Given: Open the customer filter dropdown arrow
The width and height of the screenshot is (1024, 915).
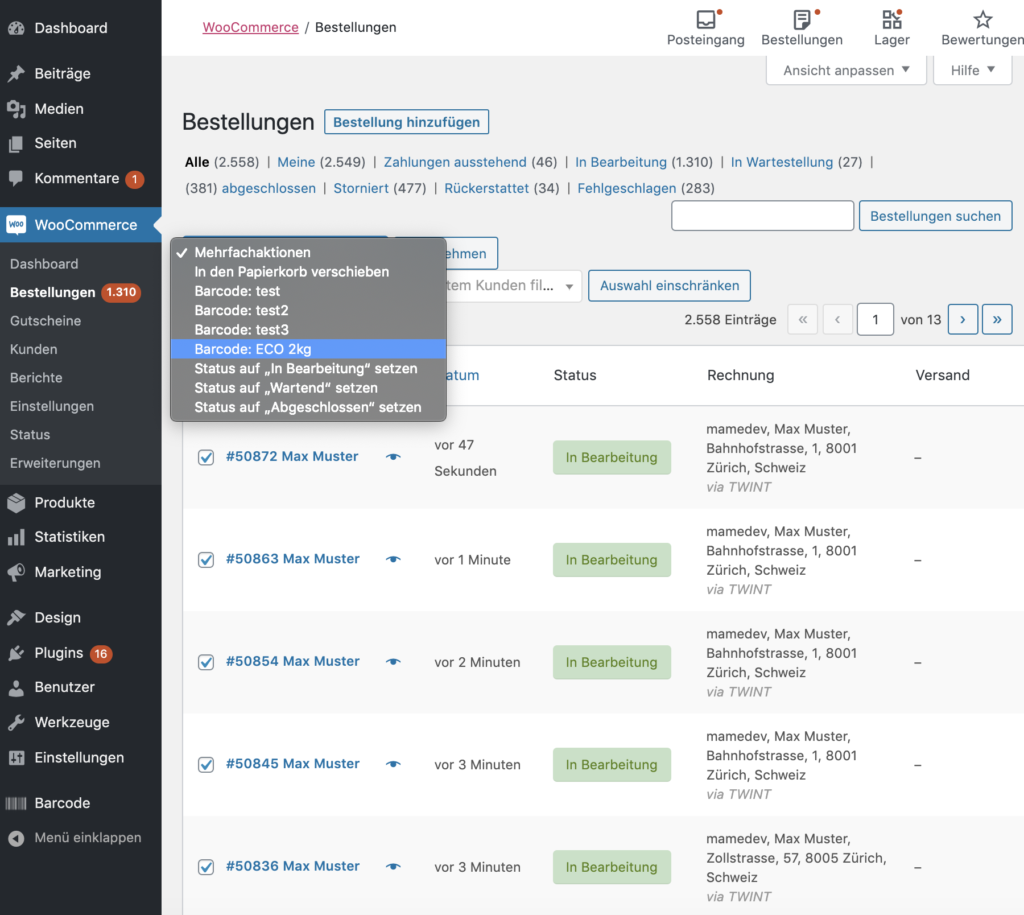Looking at the screenshot, I should point(569,287).
